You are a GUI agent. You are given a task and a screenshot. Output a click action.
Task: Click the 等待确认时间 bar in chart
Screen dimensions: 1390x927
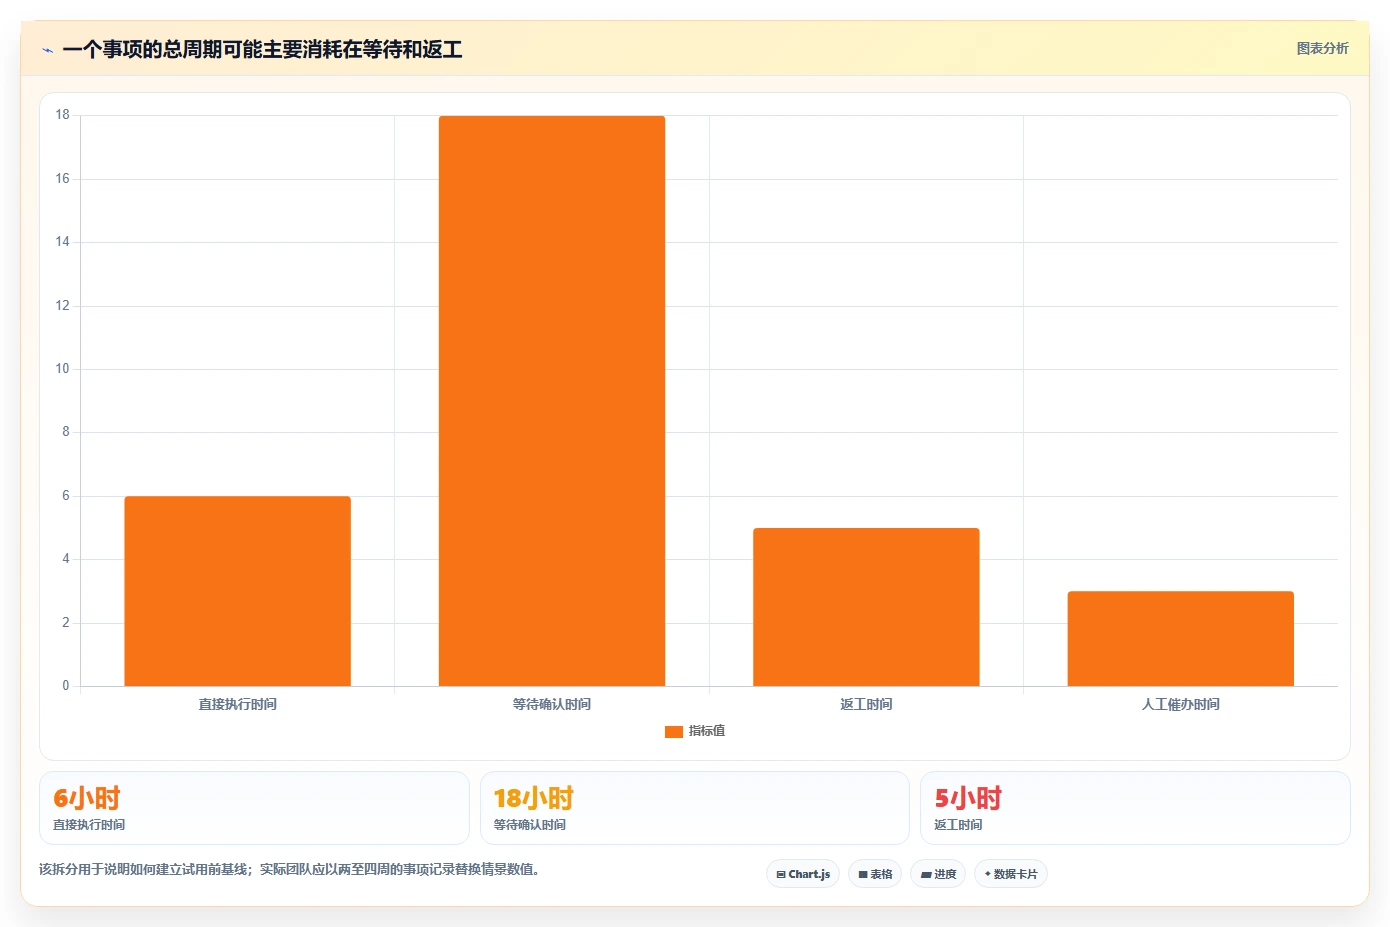[x=552, y=401]
